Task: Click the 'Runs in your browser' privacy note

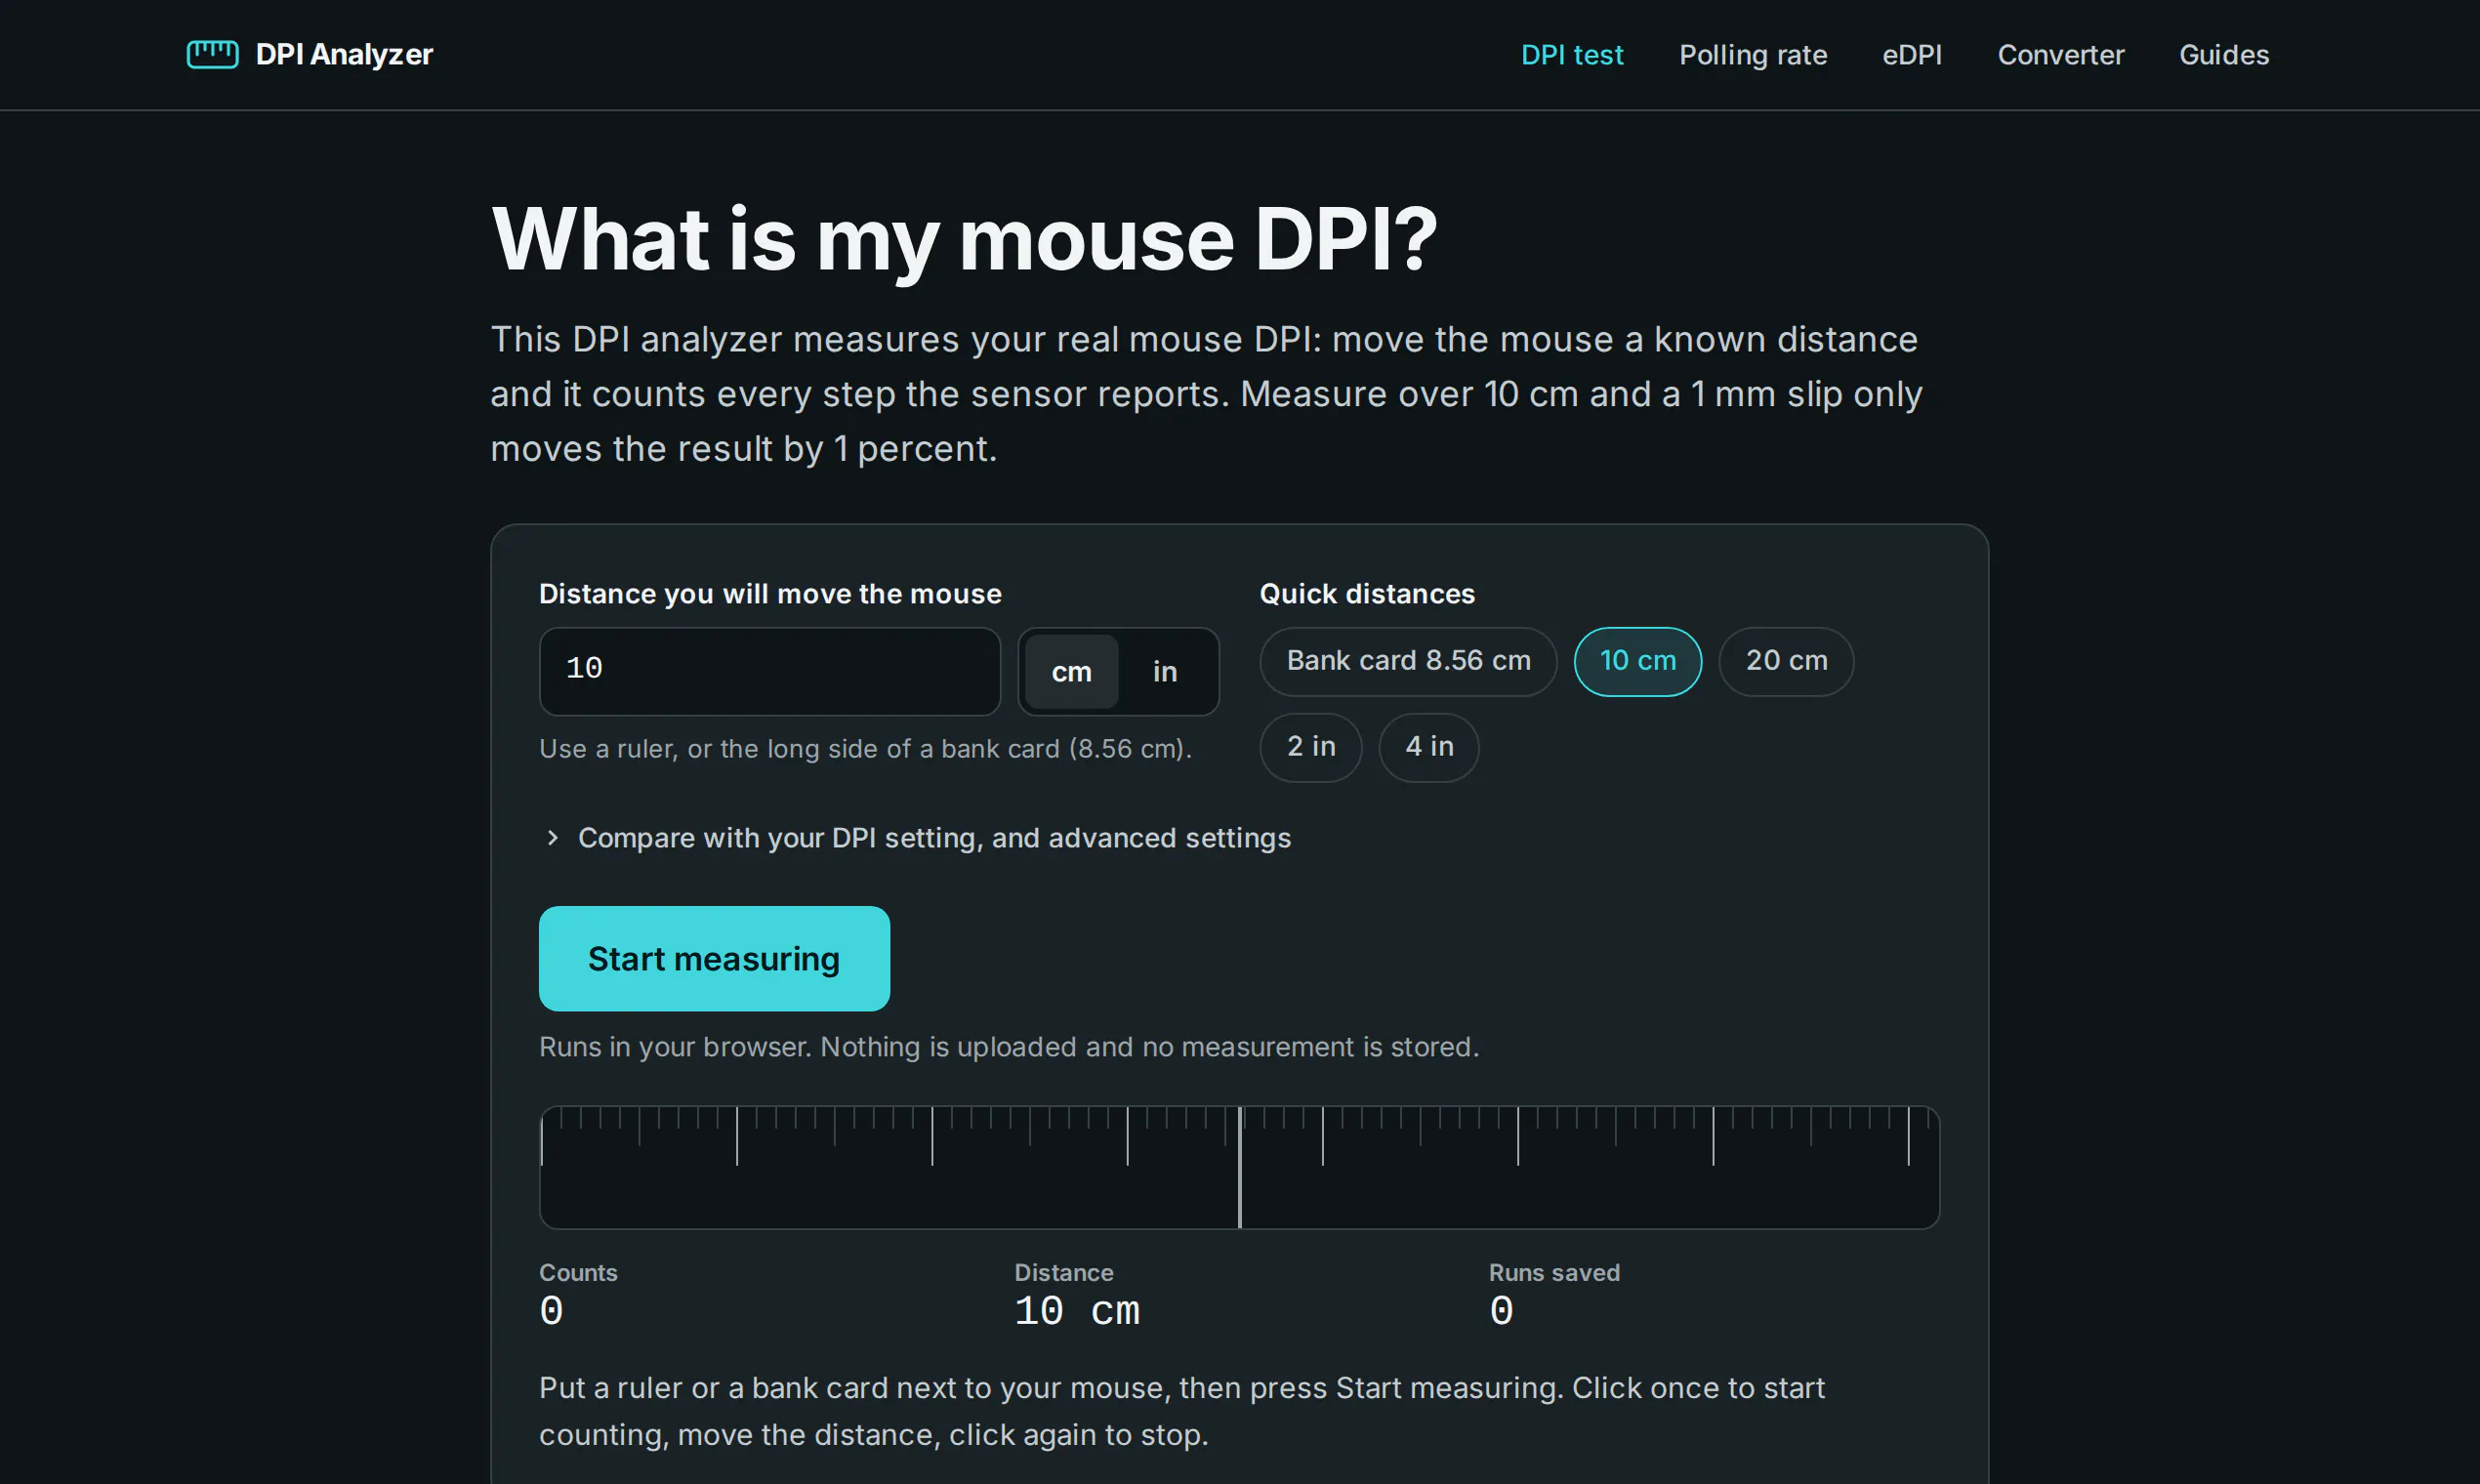Action: point(1009,1047)
